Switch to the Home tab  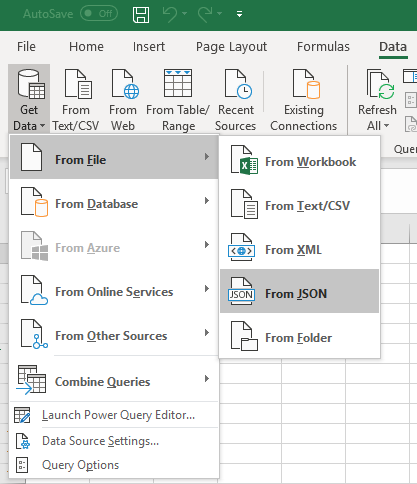tap(86, 46)
